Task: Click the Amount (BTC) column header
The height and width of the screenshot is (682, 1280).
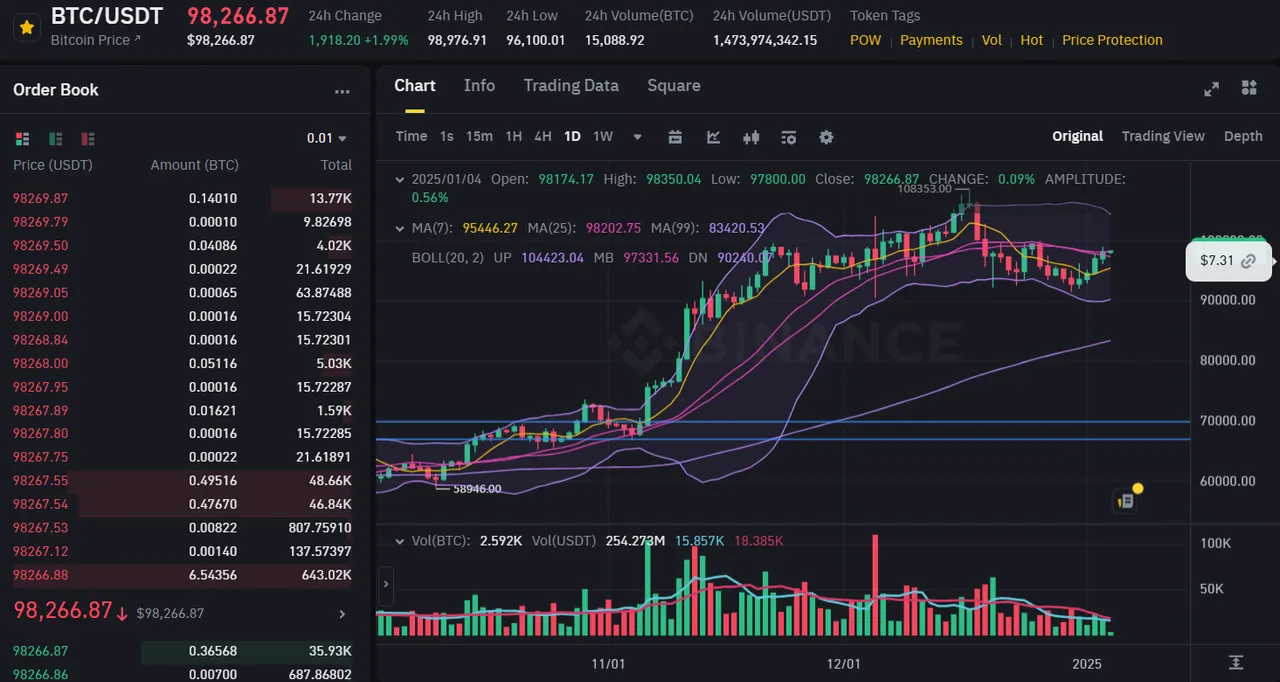Action: [194, 165]
